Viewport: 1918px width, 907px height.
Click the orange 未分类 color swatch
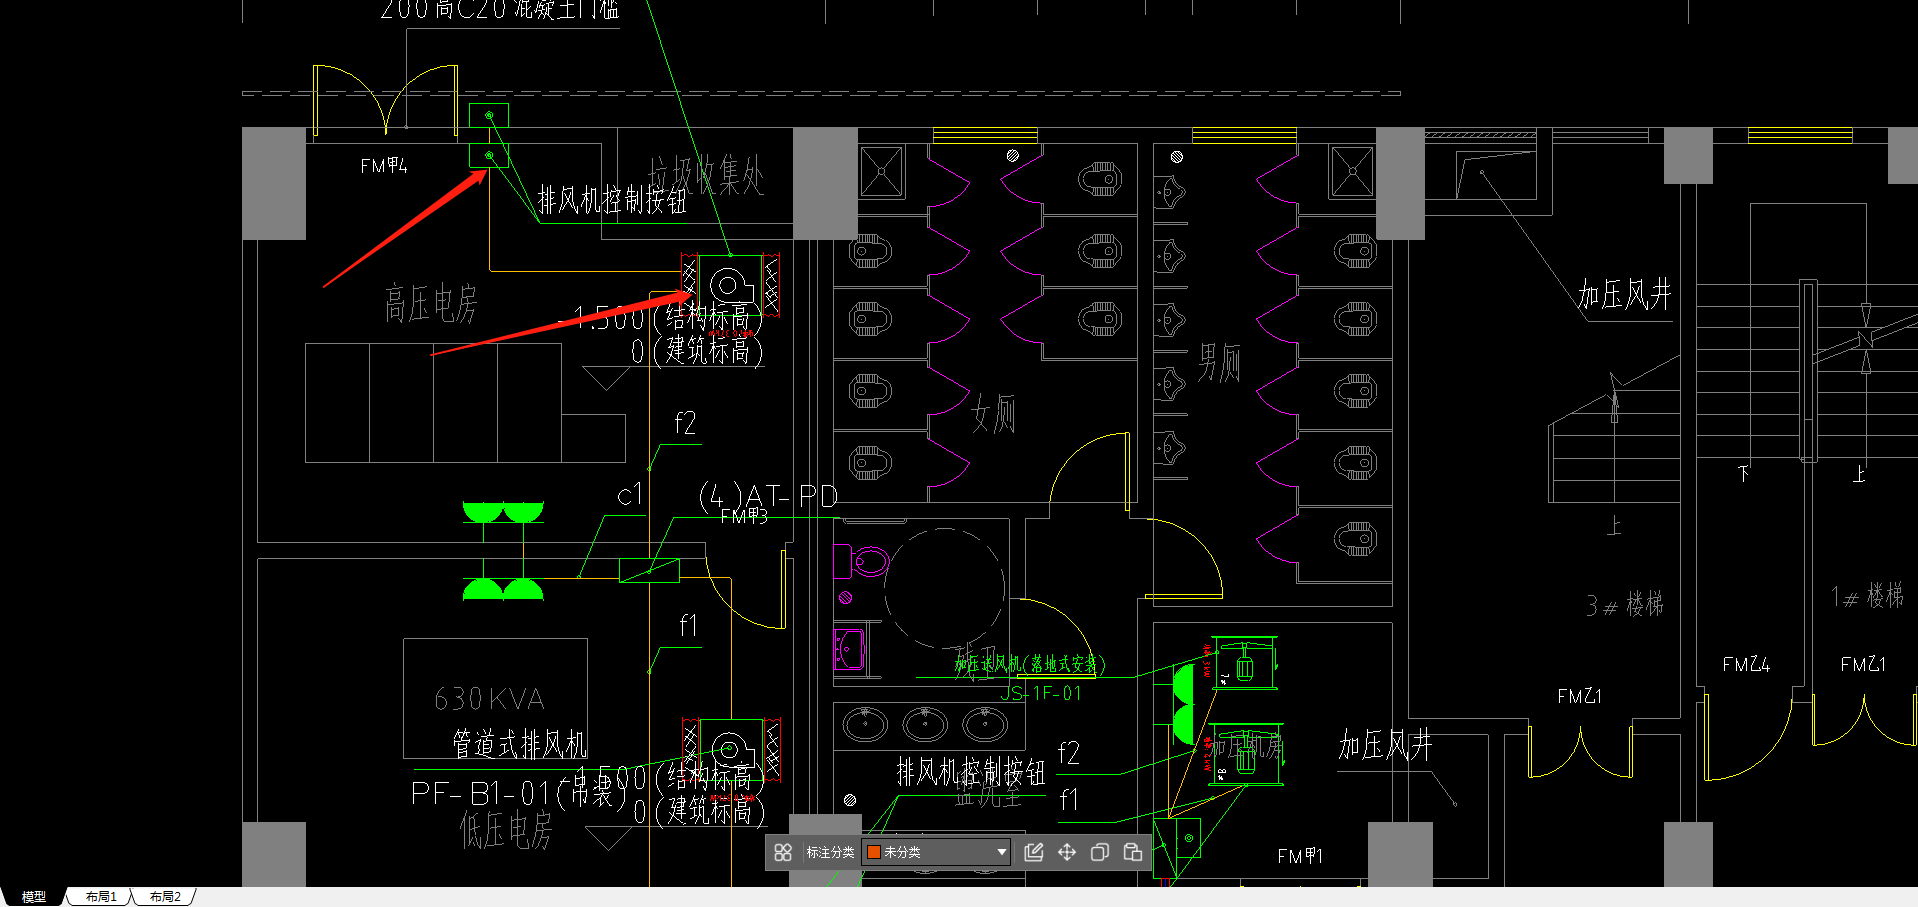point(873,852)
